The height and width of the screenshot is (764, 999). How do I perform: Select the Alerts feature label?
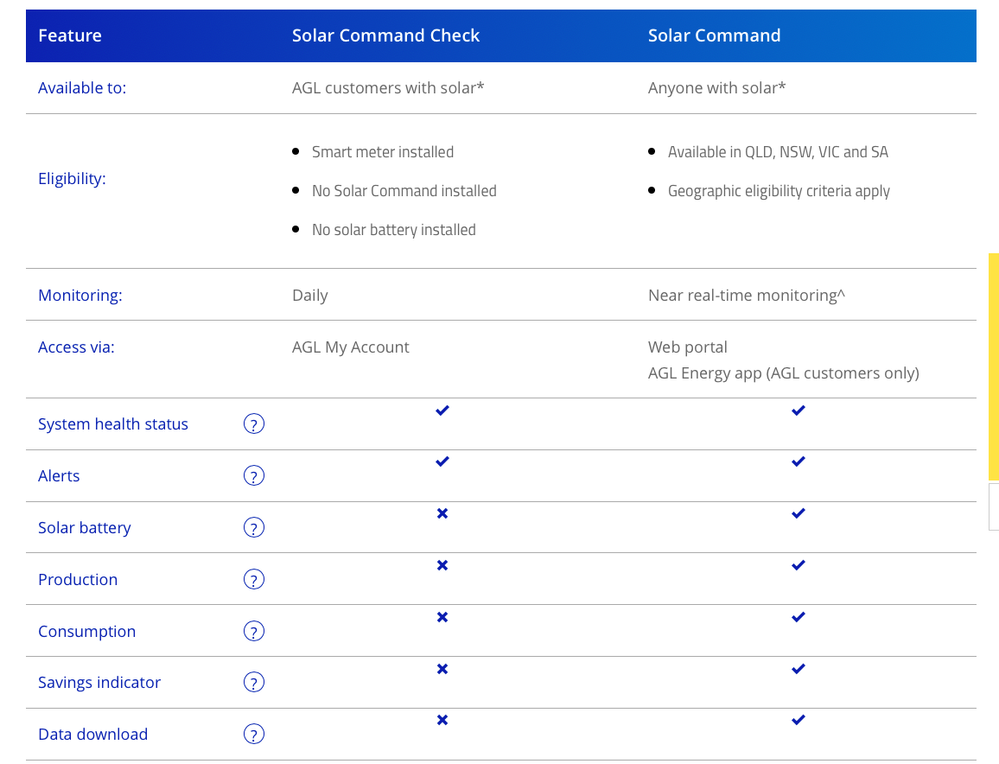pos(59,476)
